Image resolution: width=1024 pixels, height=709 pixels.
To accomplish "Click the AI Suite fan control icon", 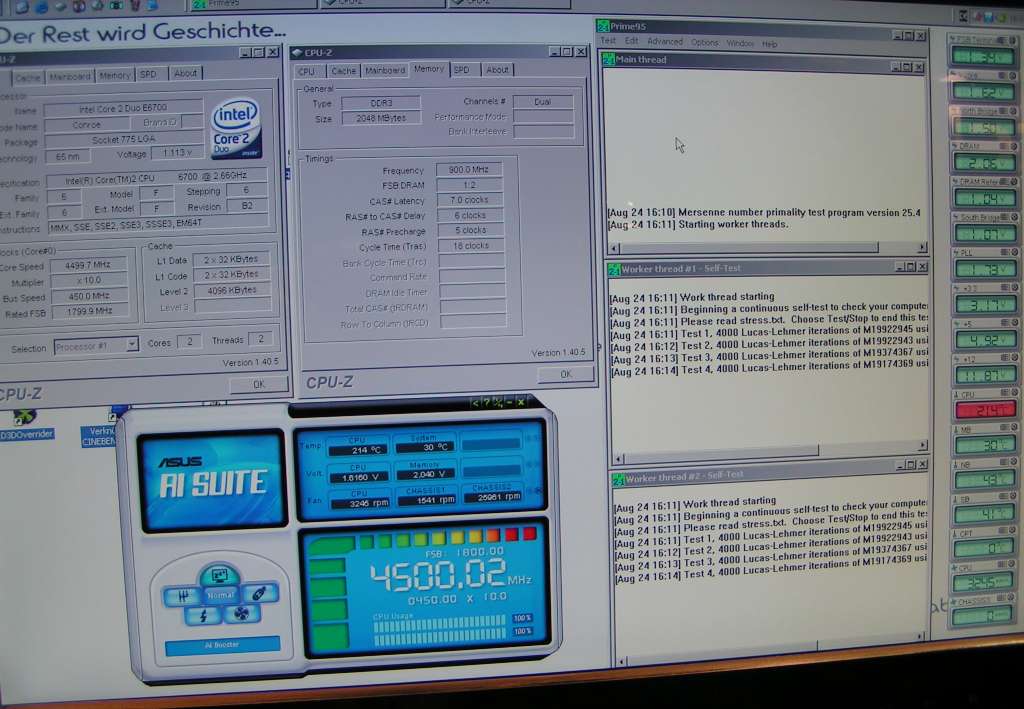I will [x=242, y=614].
